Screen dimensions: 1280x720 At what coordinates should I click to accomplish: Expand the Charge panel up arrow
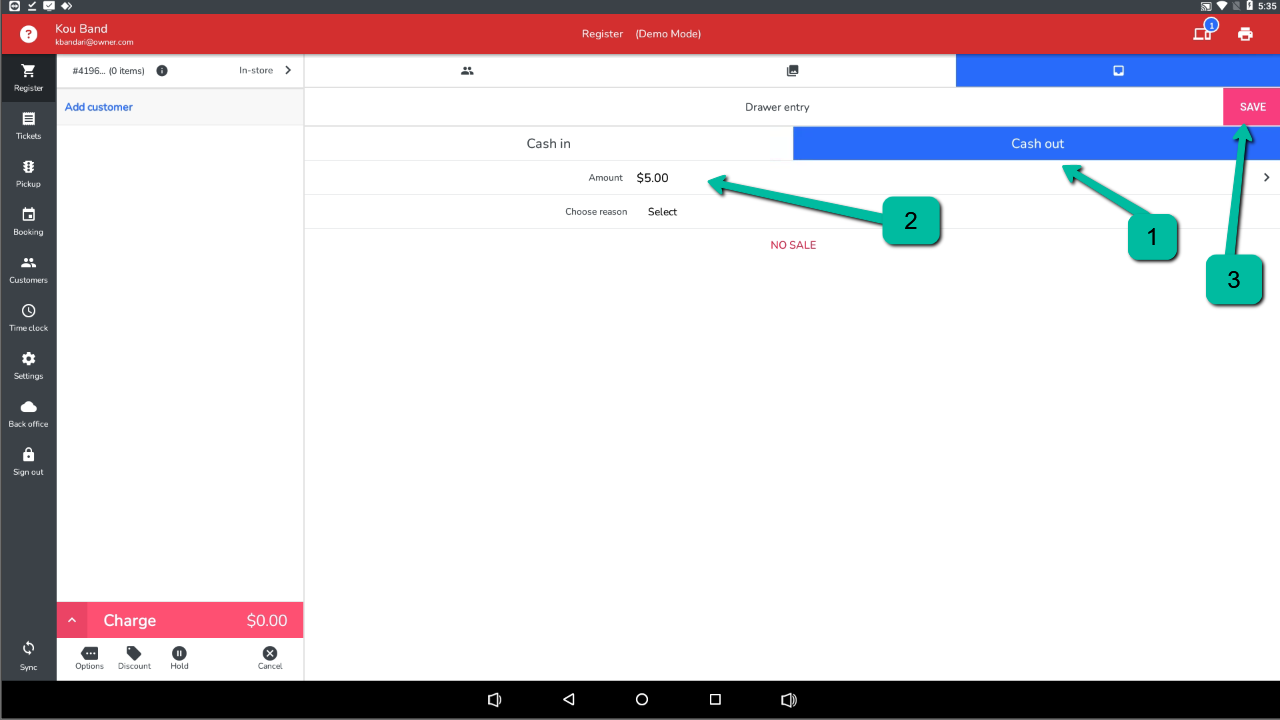[x=72, y=621]
